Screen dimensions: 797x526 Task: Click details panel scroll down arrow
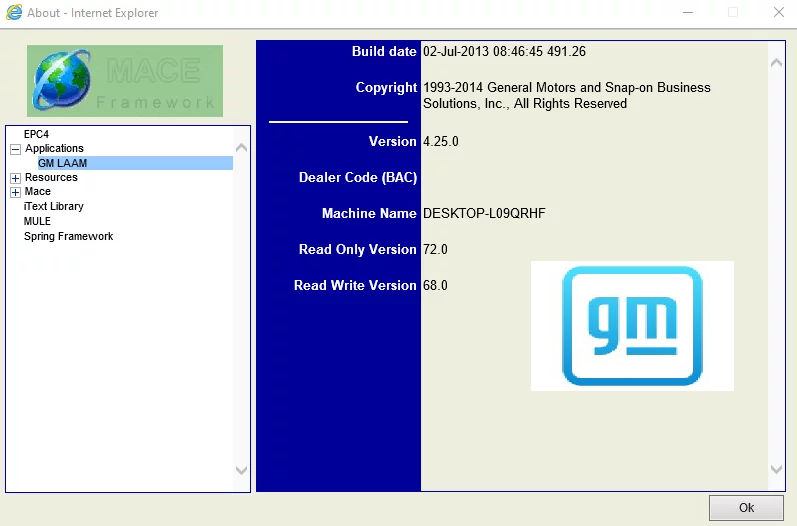pos(776,469)
